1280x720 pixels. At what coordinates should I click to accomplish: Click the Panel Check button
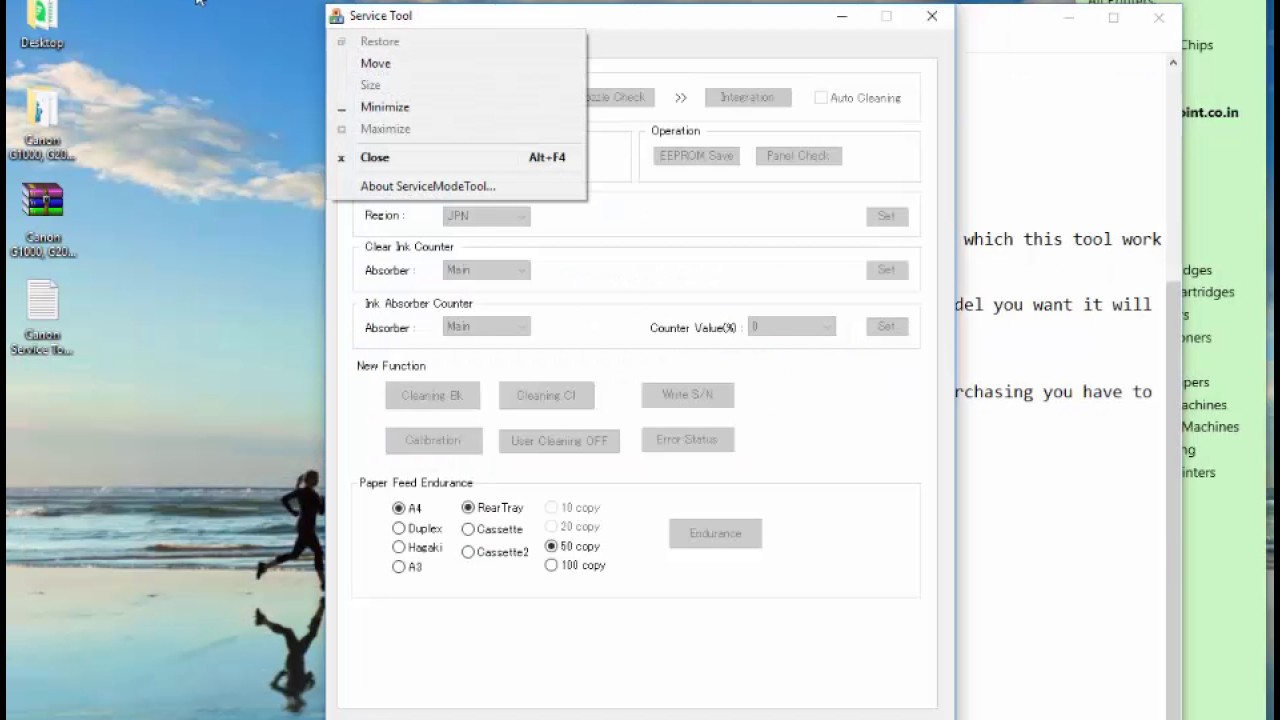798,156
